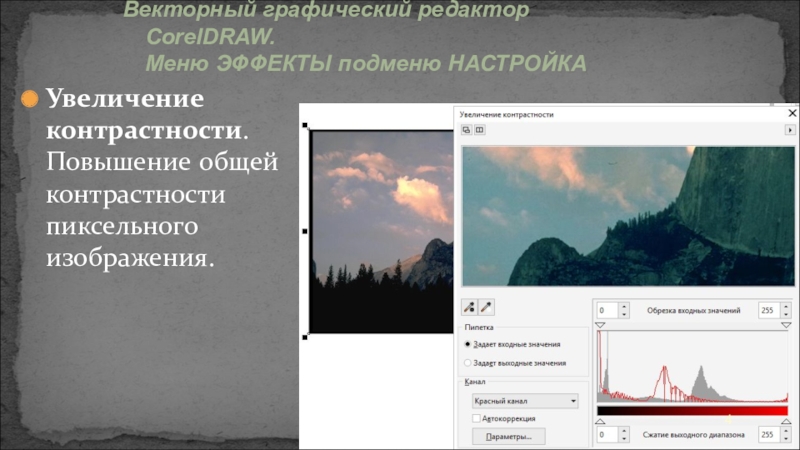Click the right output range triangle marker below gradient
Screen dimensions: 800x450
coord(786,421)
